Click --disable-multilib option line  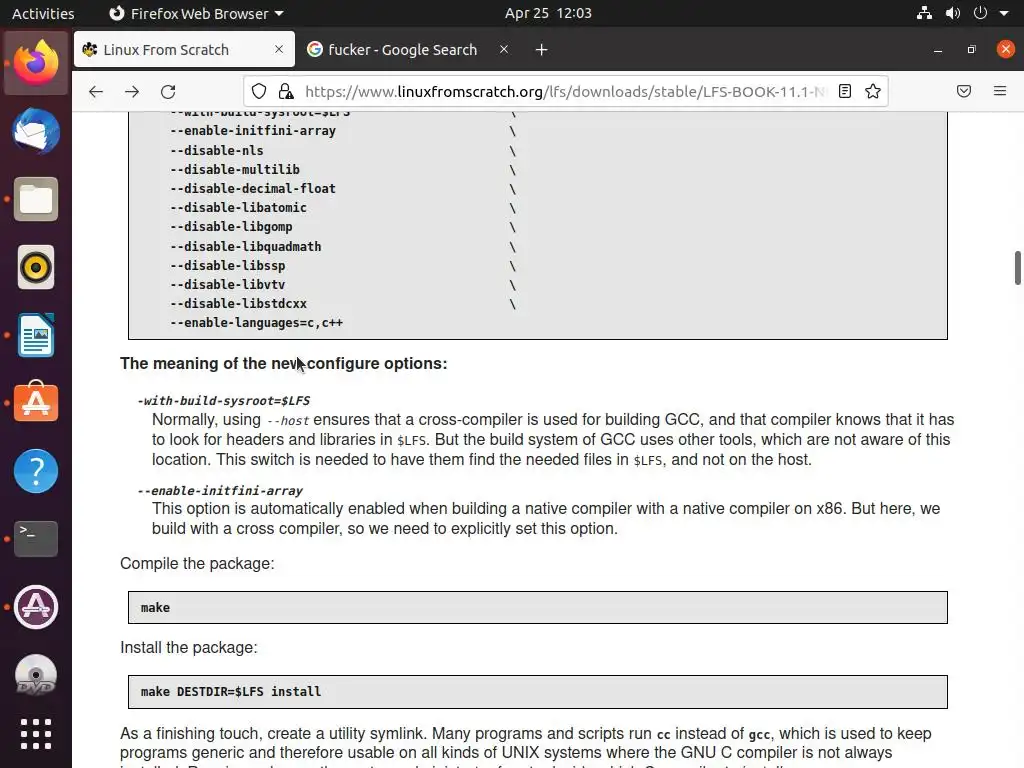(235, 170)
